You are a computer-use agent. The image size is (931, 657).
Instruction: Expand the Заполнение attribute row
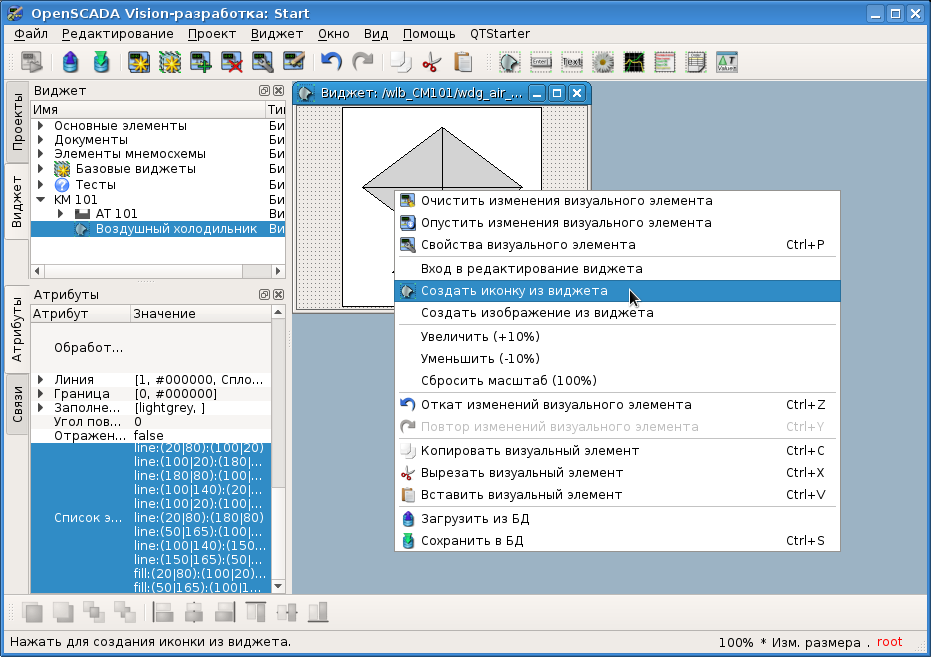point(40,408)
